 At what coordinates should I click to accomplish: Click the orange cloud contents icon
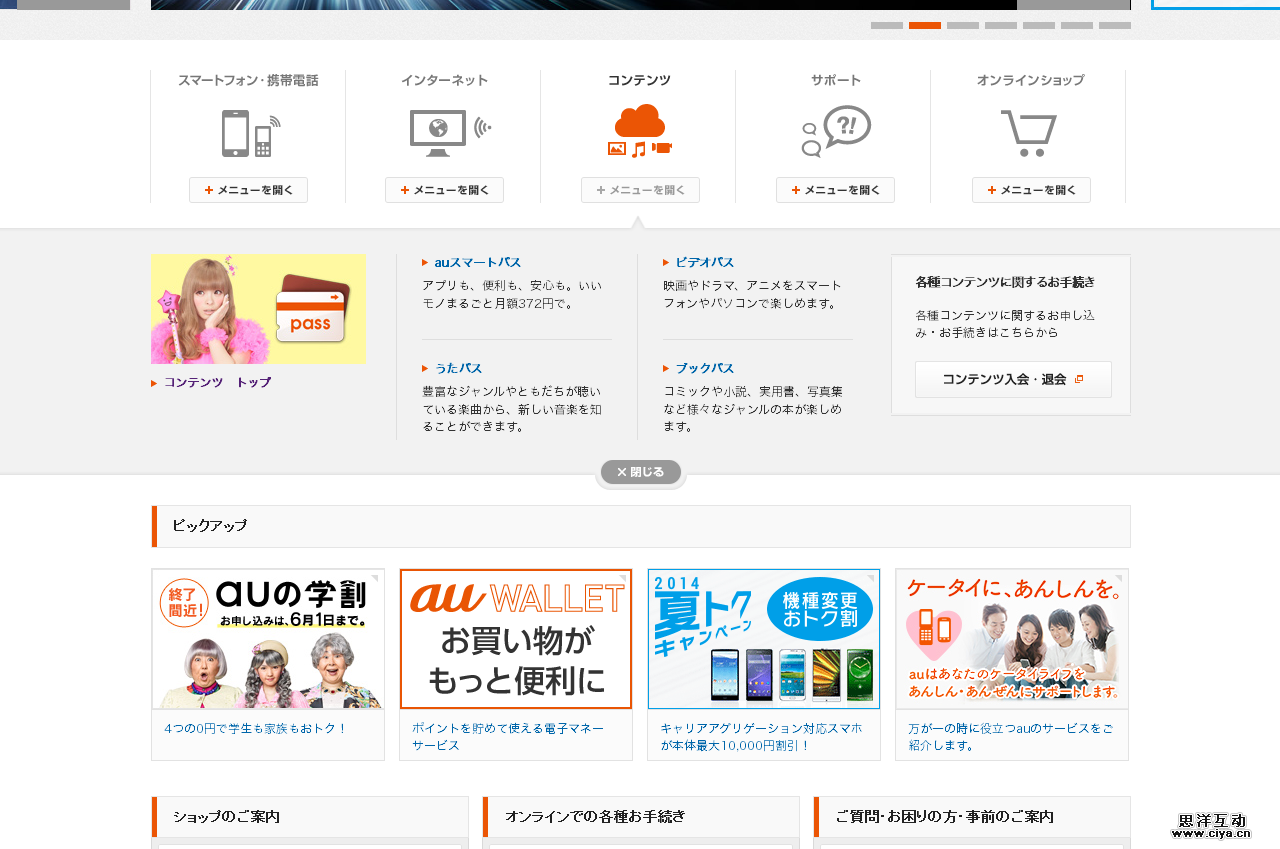[640, 131]
